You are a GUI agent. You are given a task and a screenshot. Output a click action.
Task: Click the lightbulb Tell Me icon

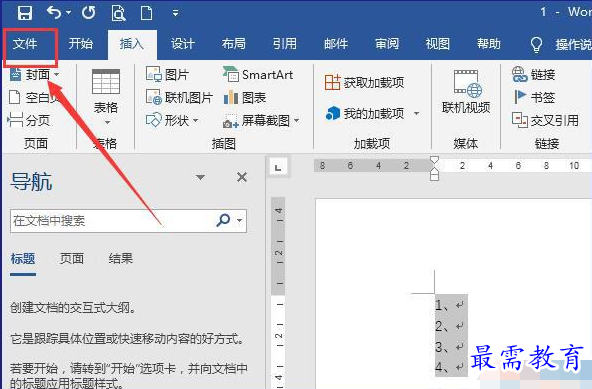536,45
